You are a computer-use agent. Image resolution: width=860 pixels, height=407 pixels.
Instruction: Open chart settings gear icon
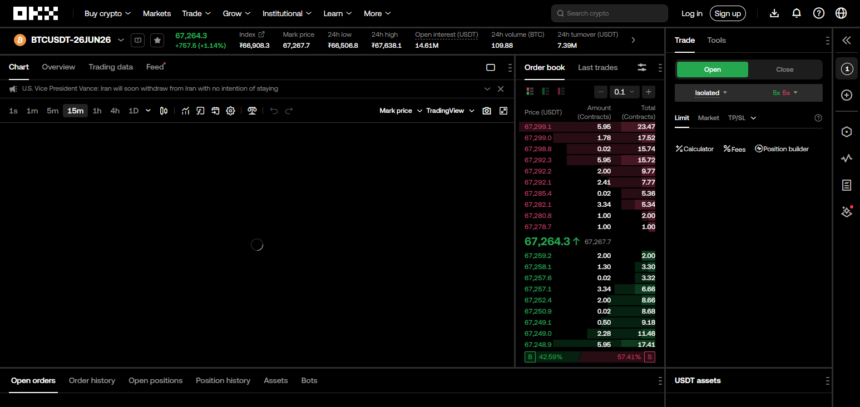pyautogui.click(x=230, y=110)
